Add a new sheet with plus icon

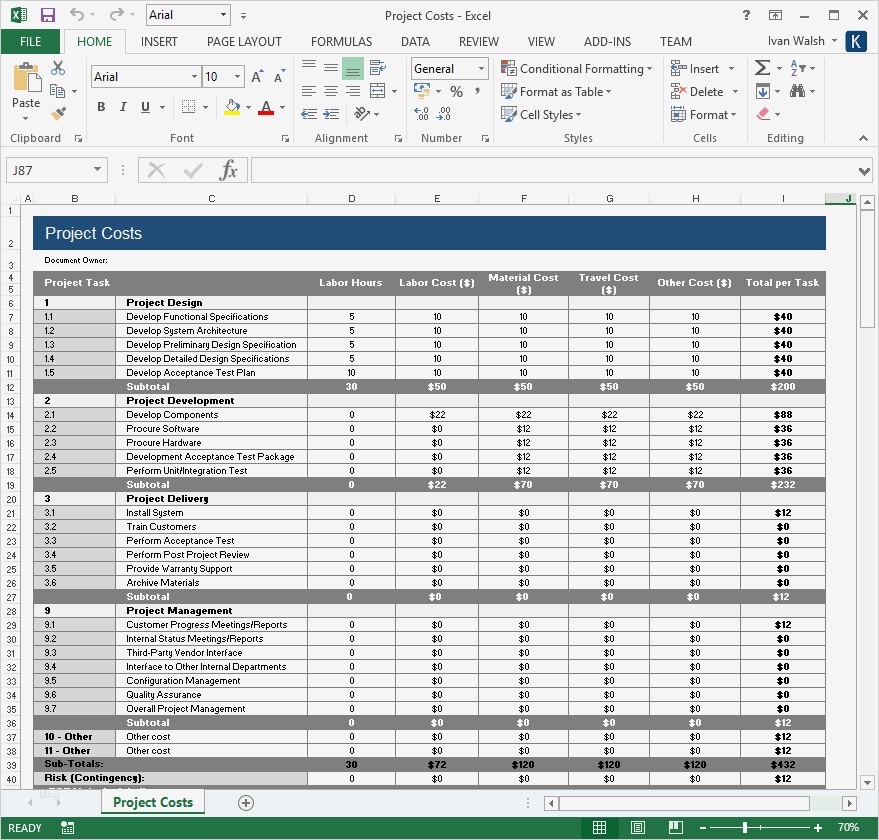point(246,803)
